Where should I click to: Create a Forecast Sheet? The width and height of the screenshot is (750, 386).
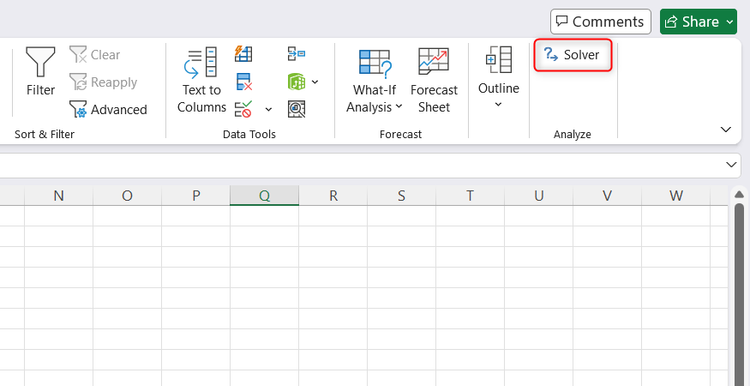point(434,80)
